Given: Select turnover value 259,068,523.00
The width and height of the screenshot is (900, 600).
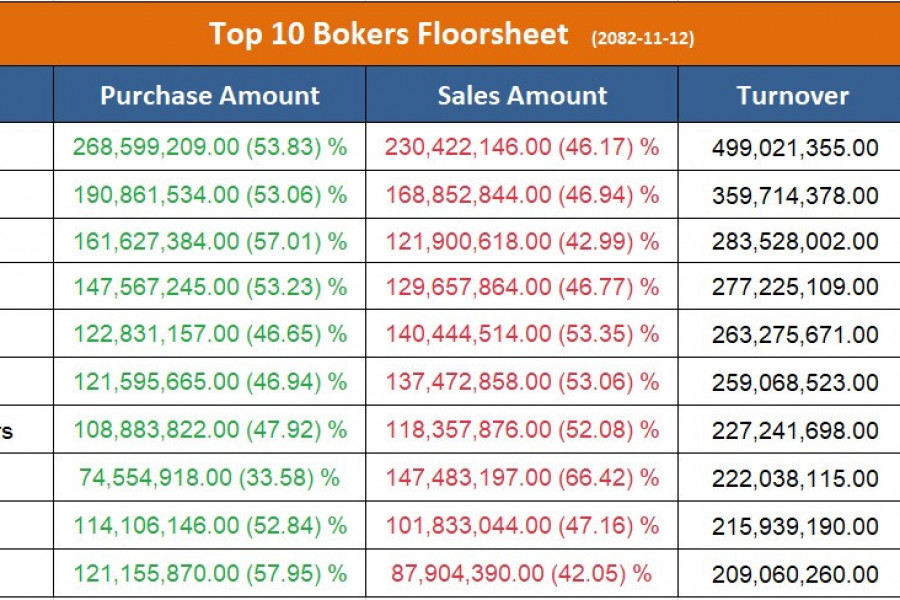Looking at the screenshot, I should 795,383.
